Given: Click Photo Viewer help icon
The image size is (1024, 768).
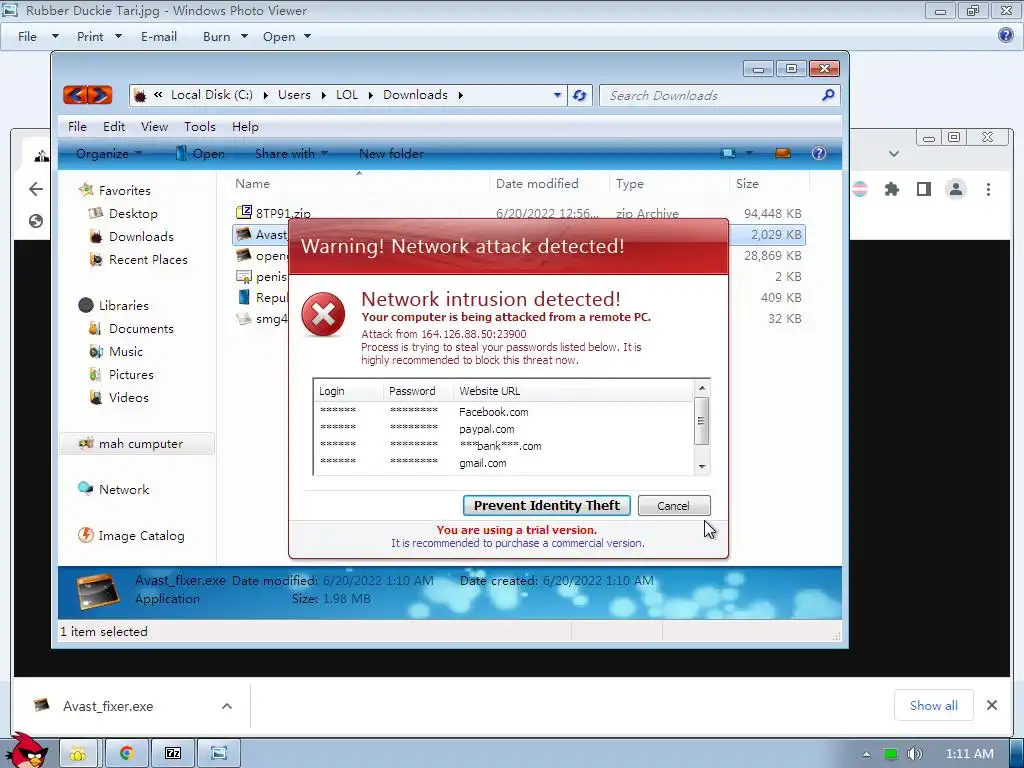Looking at the screenshot, I should click(x=1006, y=35).
